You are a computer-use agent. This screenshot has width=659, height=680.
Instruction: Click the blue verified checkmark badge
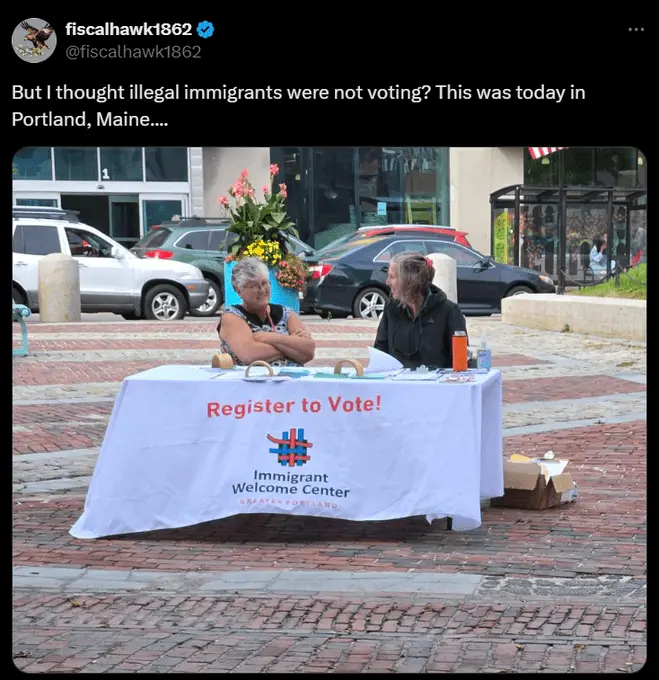click(x=205, y=29)
